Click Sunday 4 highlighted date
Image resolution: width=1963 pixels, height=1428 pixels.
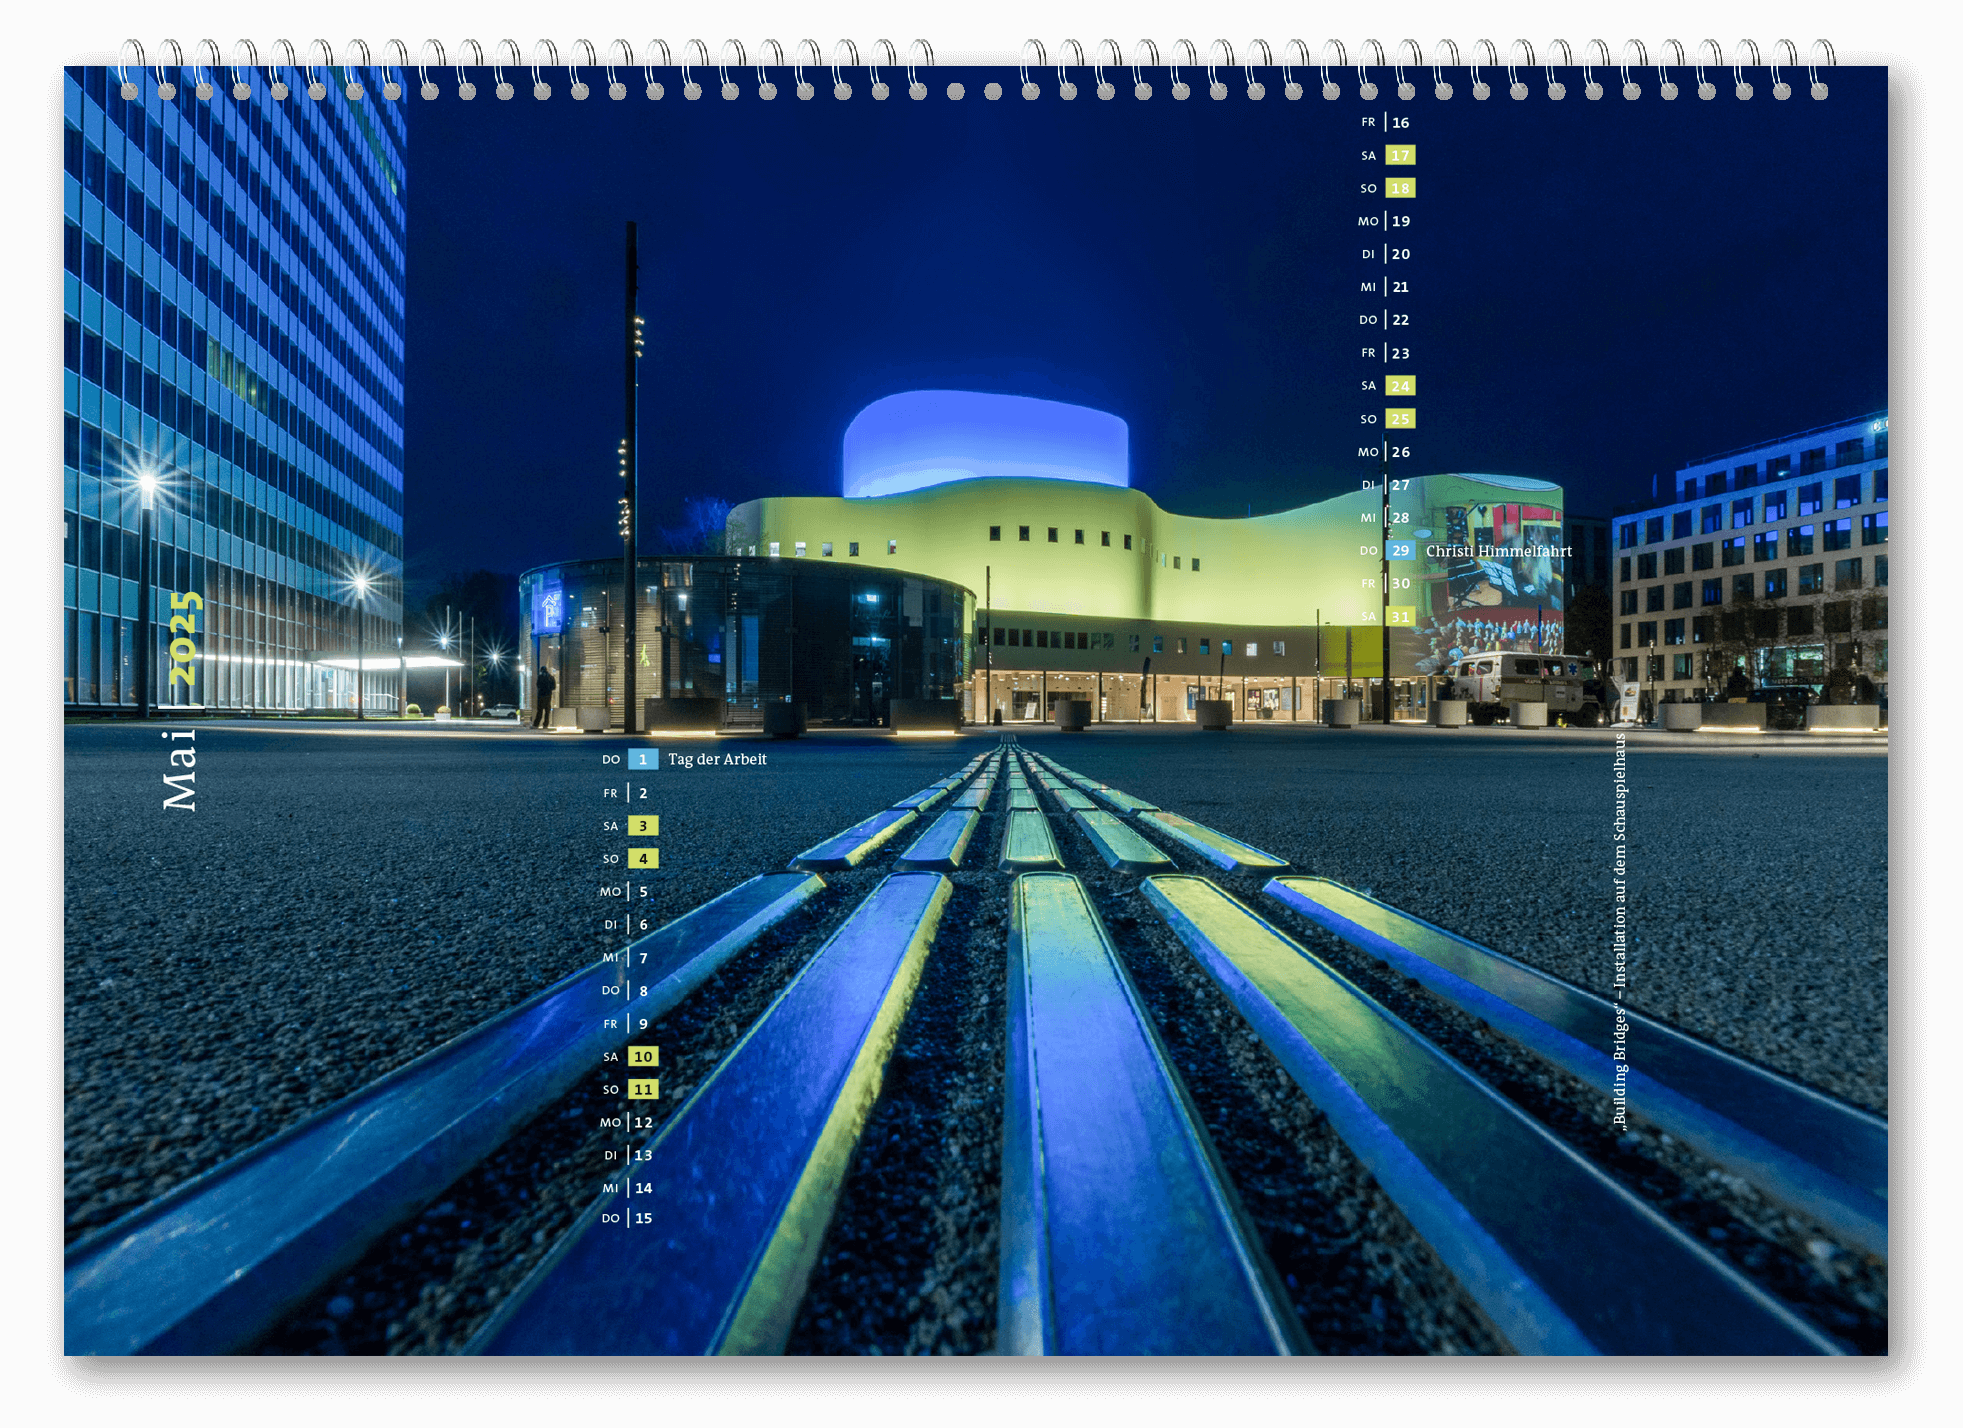(643, 859)
